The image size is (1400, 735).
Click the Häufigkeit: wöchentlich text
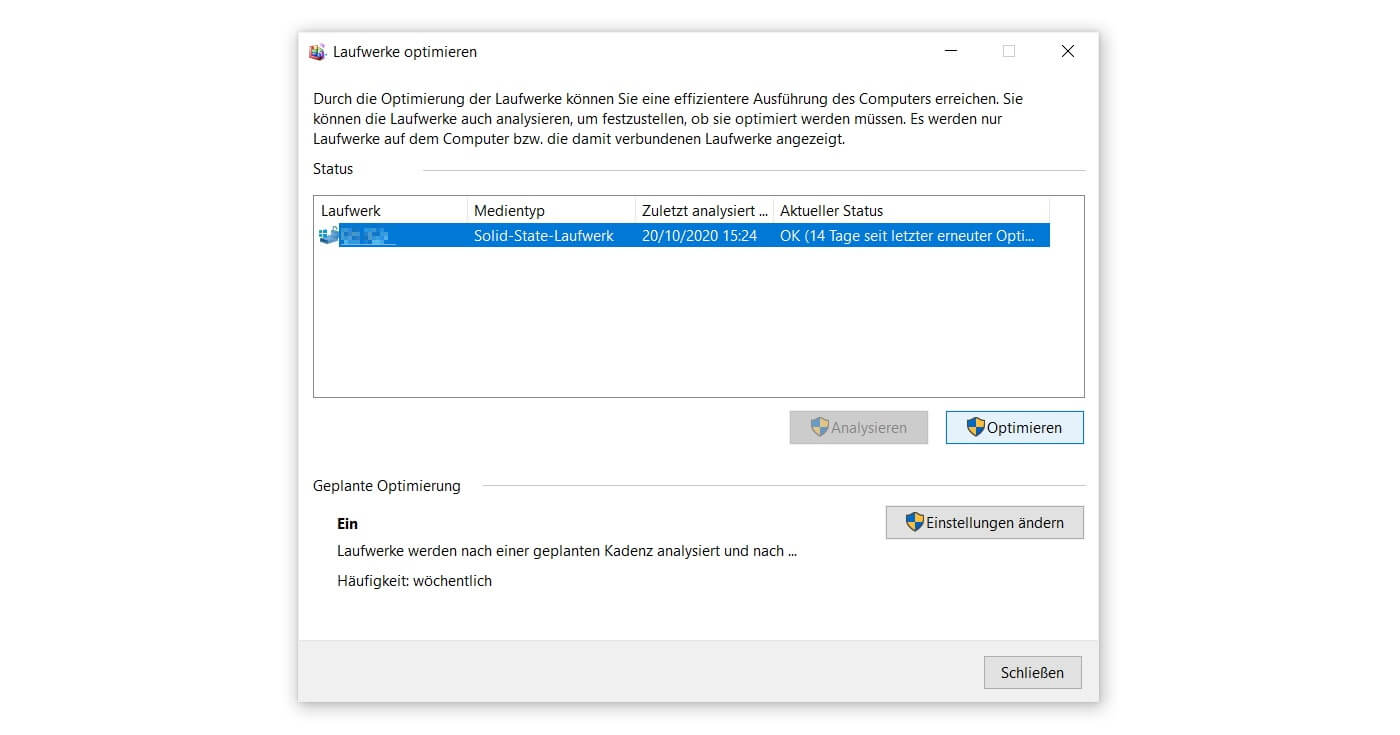point(413,580)
